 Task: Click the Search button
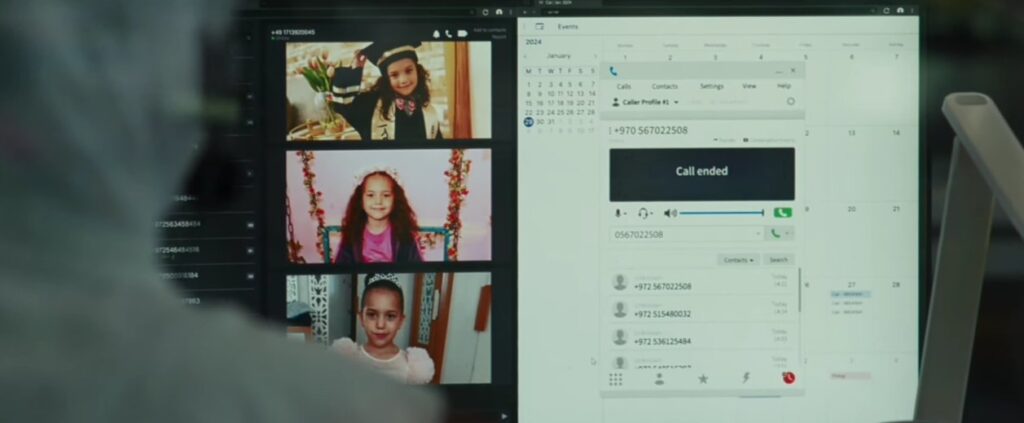tap(778, 260)
